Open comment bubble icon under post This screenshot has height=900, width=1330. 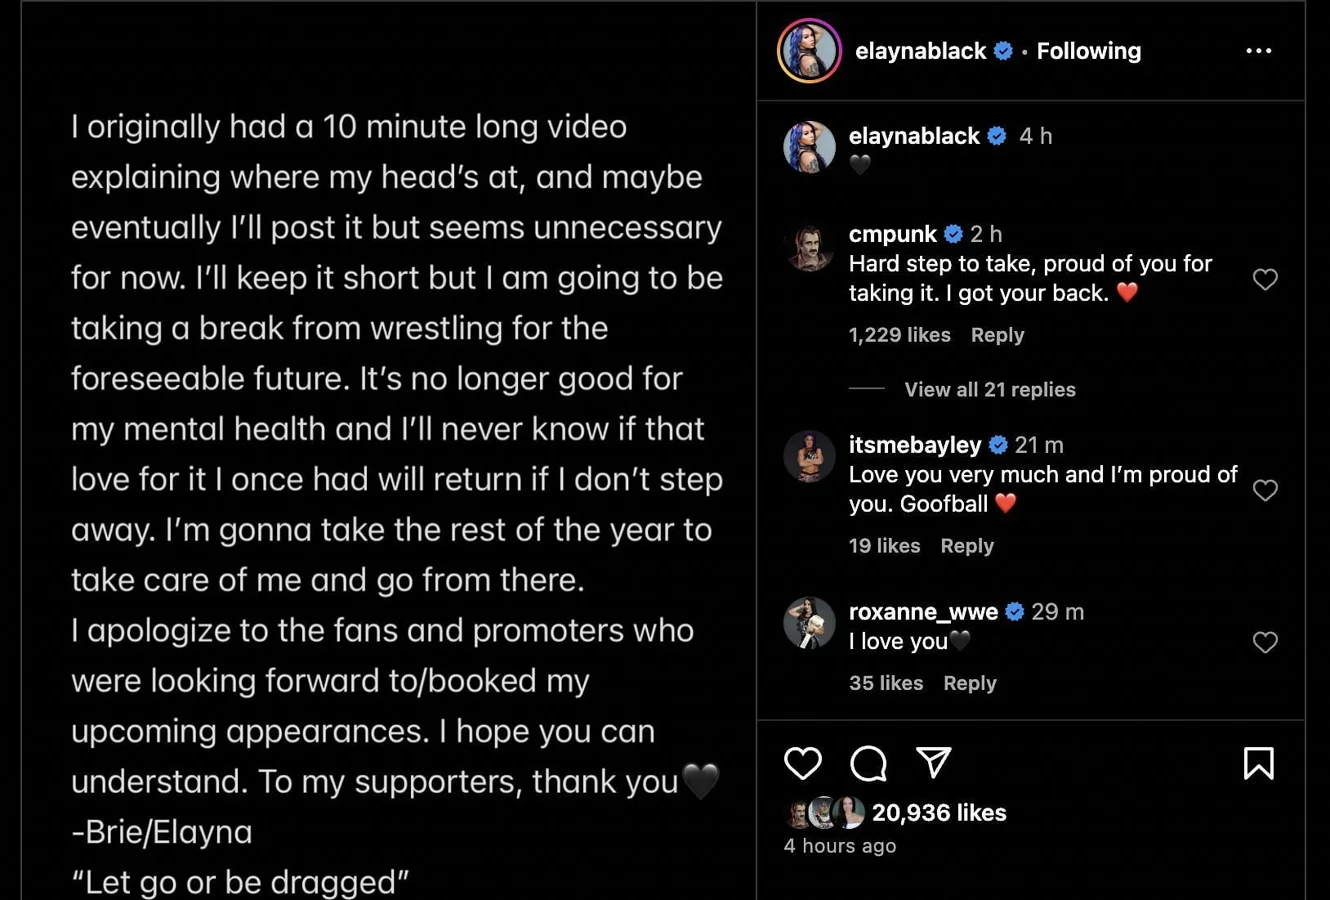pos(868,763)
